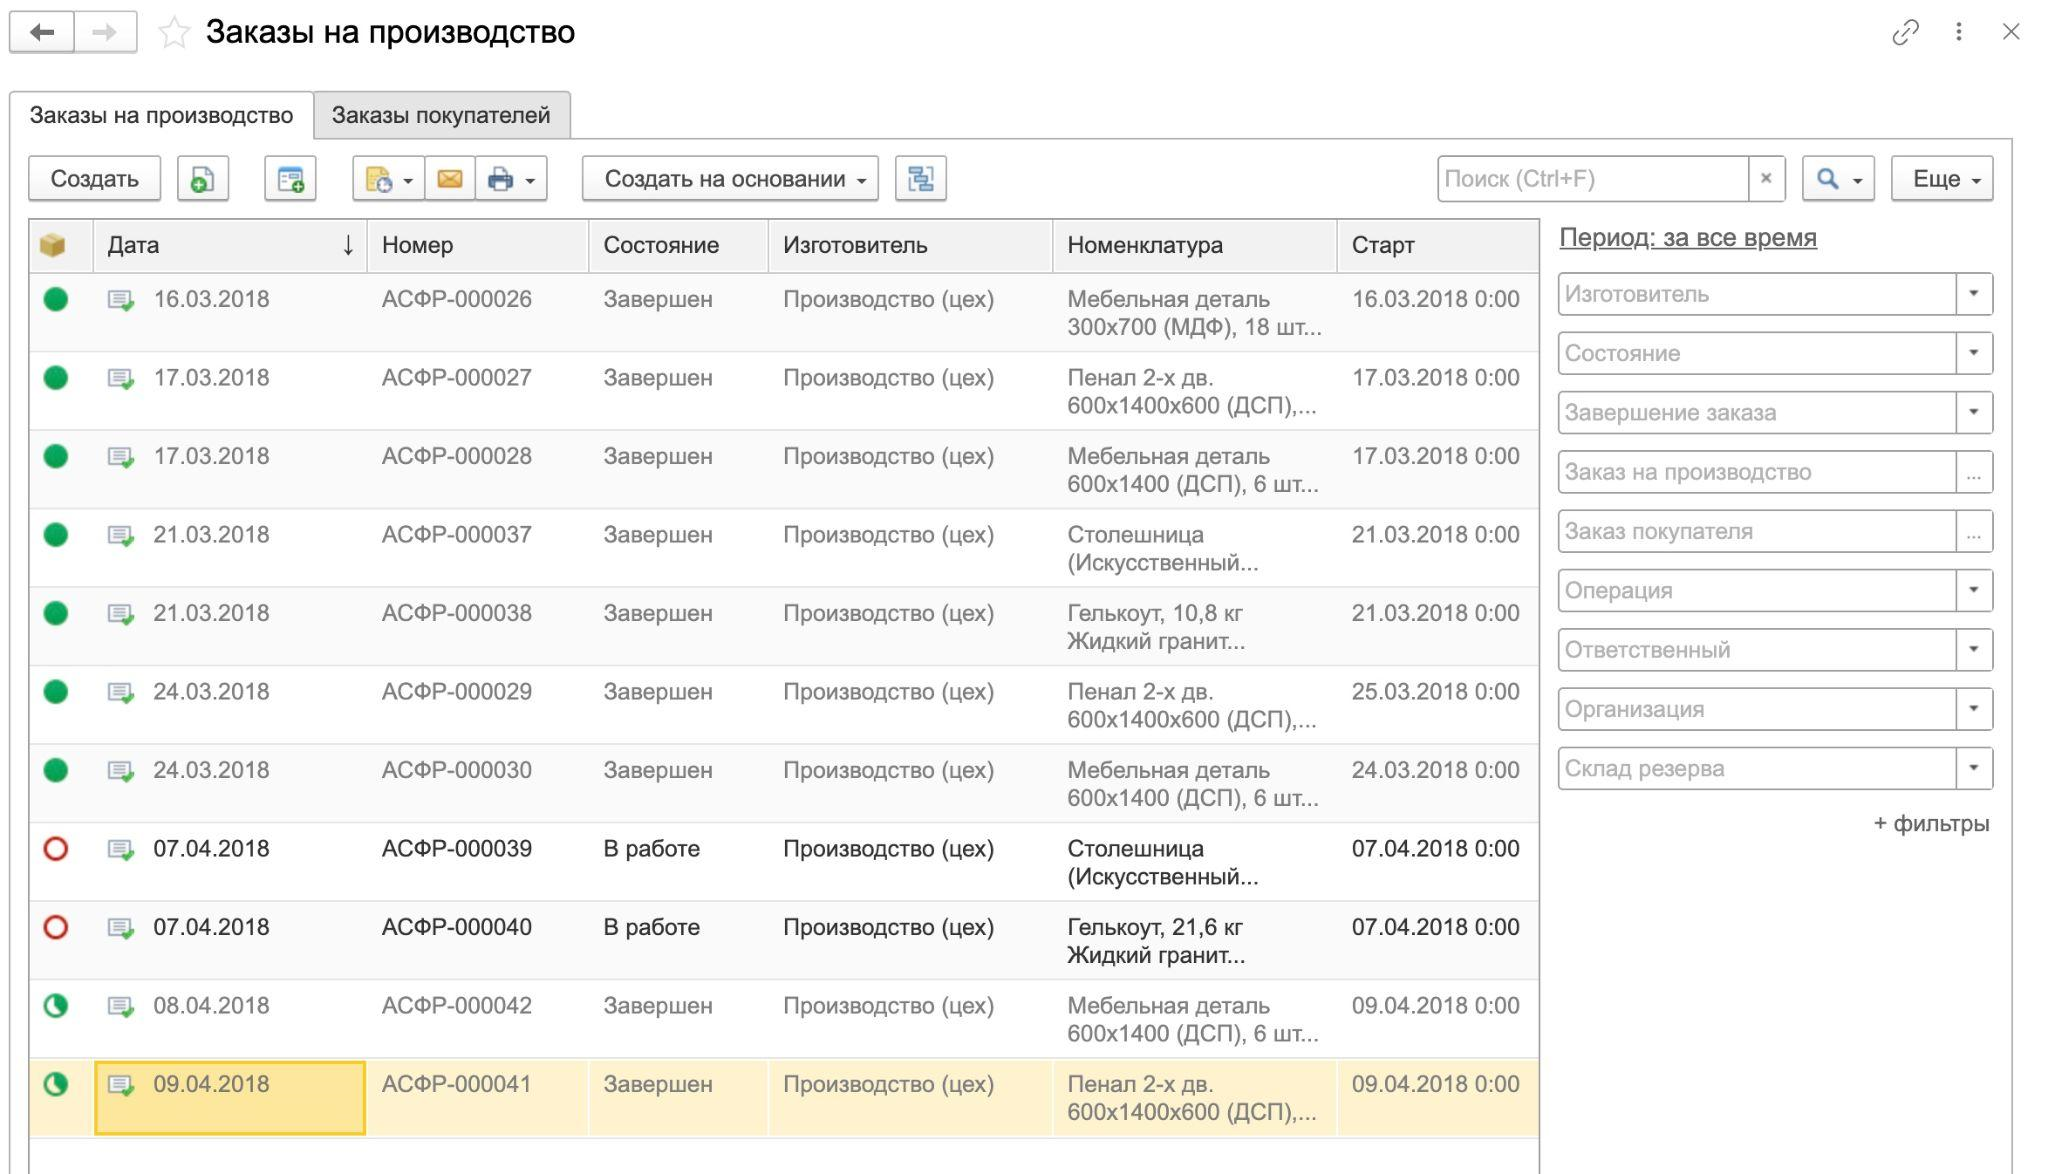This screenshot has width=2048, height=1174.
Task: Click the calendar-add toolbar icon
Action: [290, 179]
